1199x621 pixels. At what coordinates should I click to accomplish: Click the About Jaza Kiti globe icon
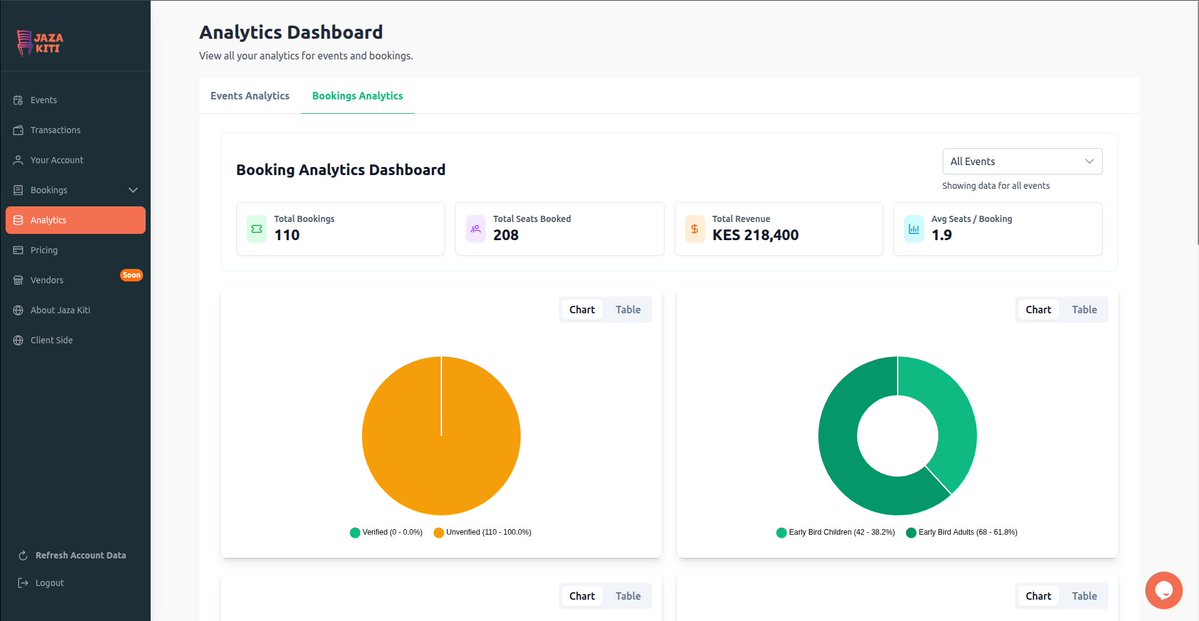point(18,310)
